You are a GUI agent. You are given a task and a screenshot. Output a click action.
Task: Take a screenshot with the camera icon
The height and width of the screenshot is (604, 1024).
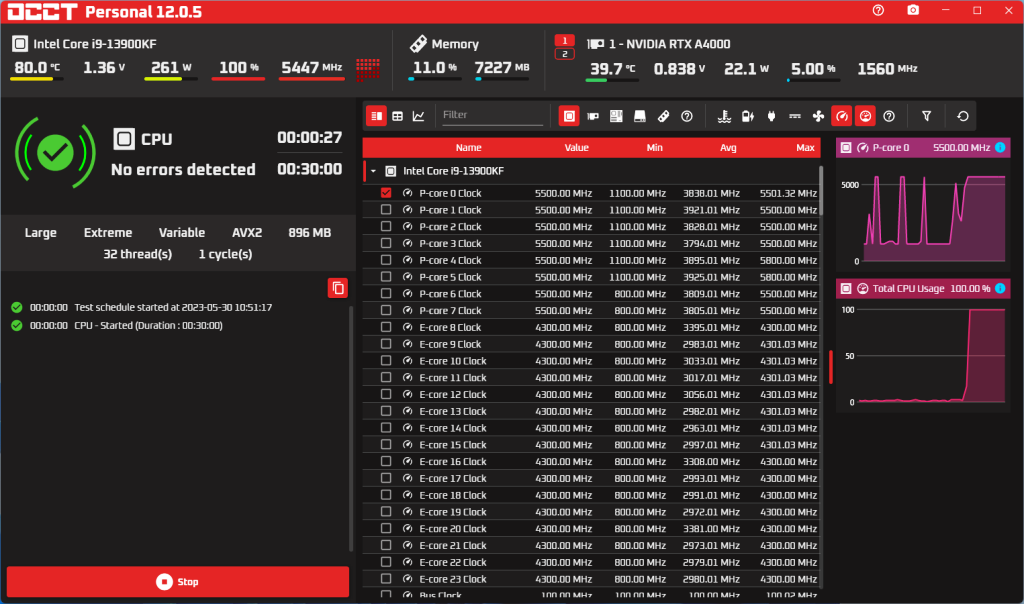[x=913, y=10]
